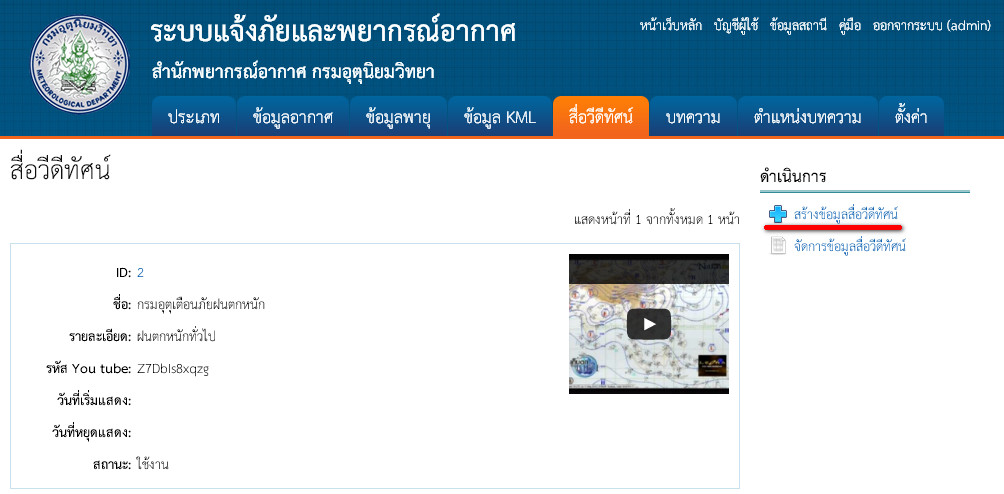Click the label สถานะ:

point(111,465)
